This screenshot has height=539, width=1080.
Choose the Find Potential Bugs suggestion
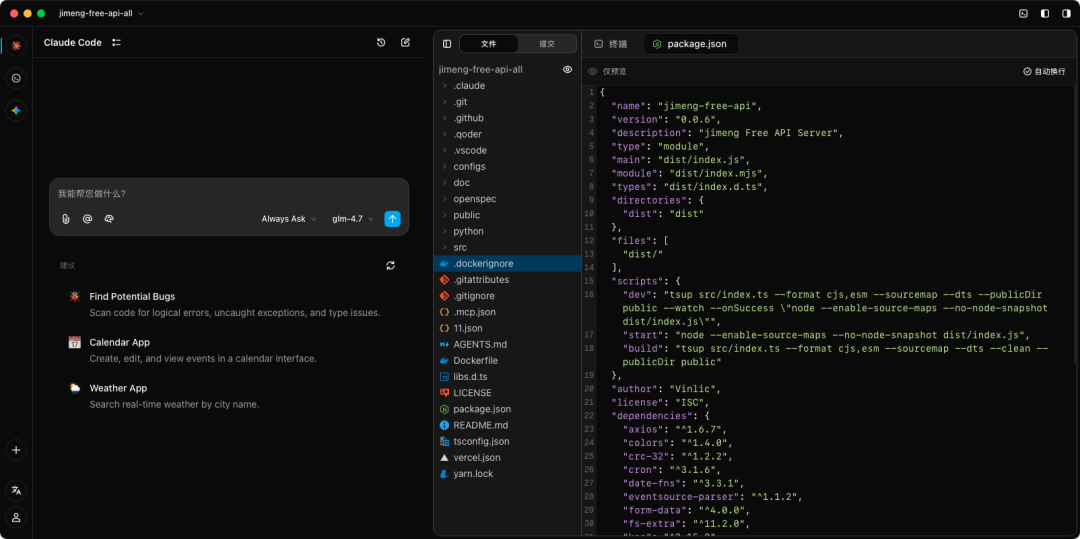[x=132, y=297]
